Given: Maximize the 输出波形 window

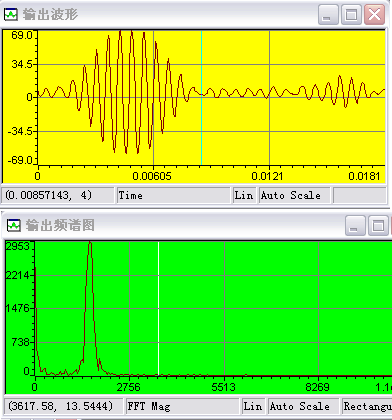Looking at the screenshot, I should [351, 15].
